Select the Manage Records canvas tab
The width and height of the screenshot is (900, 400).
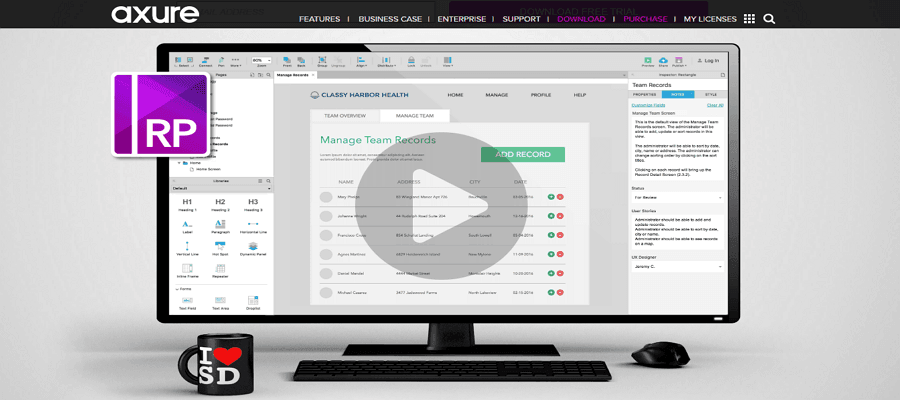295,75
